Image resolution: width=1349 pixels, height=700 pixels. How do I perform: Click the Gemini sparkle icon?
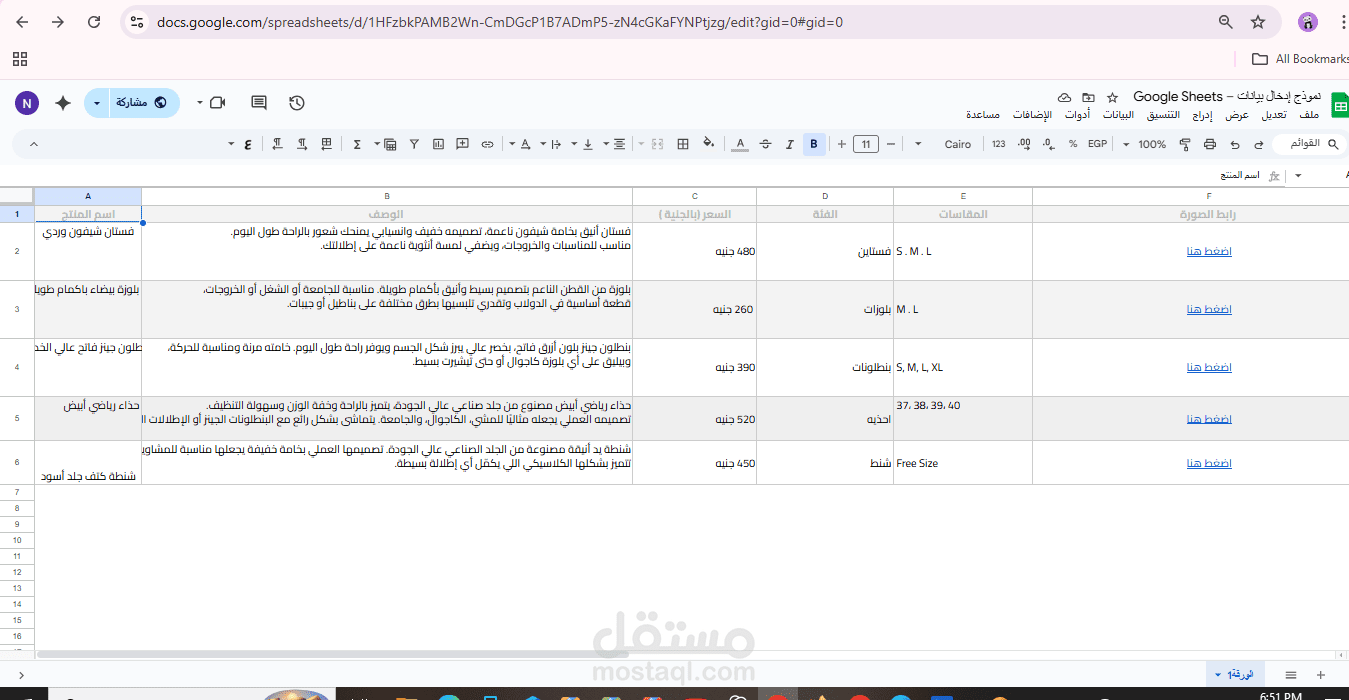[x=63, y=103]
